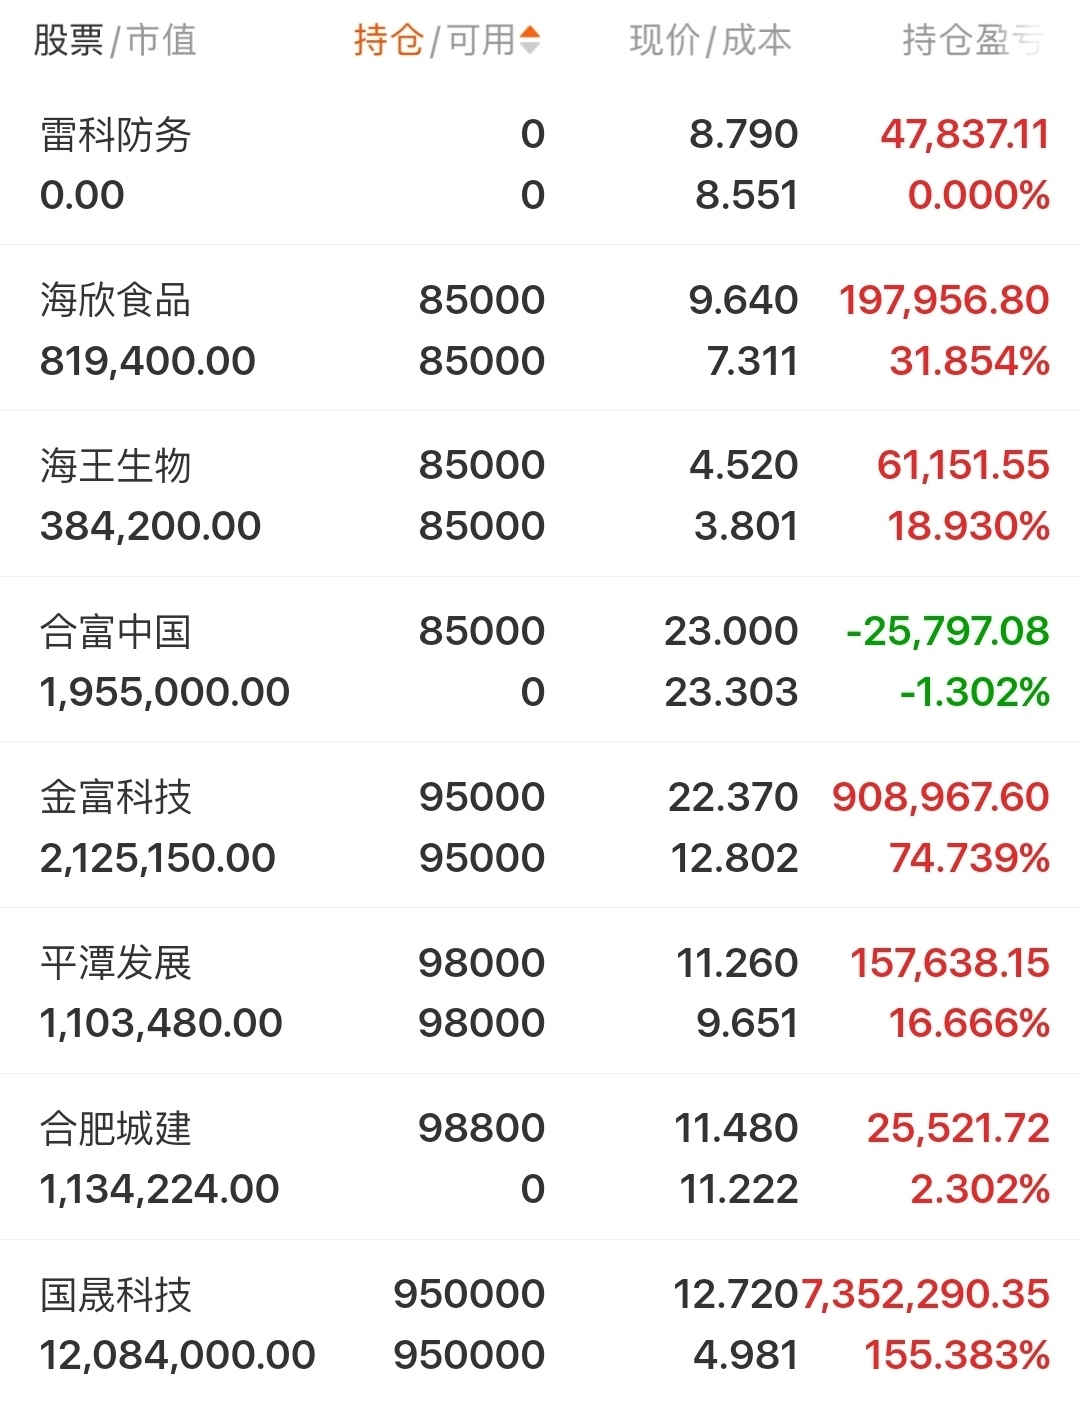Image resolution: width=1080 pixels, height=1404 pixels.
Task: Open the 平潭发展 holding
Action: click(x=115, y=963)
